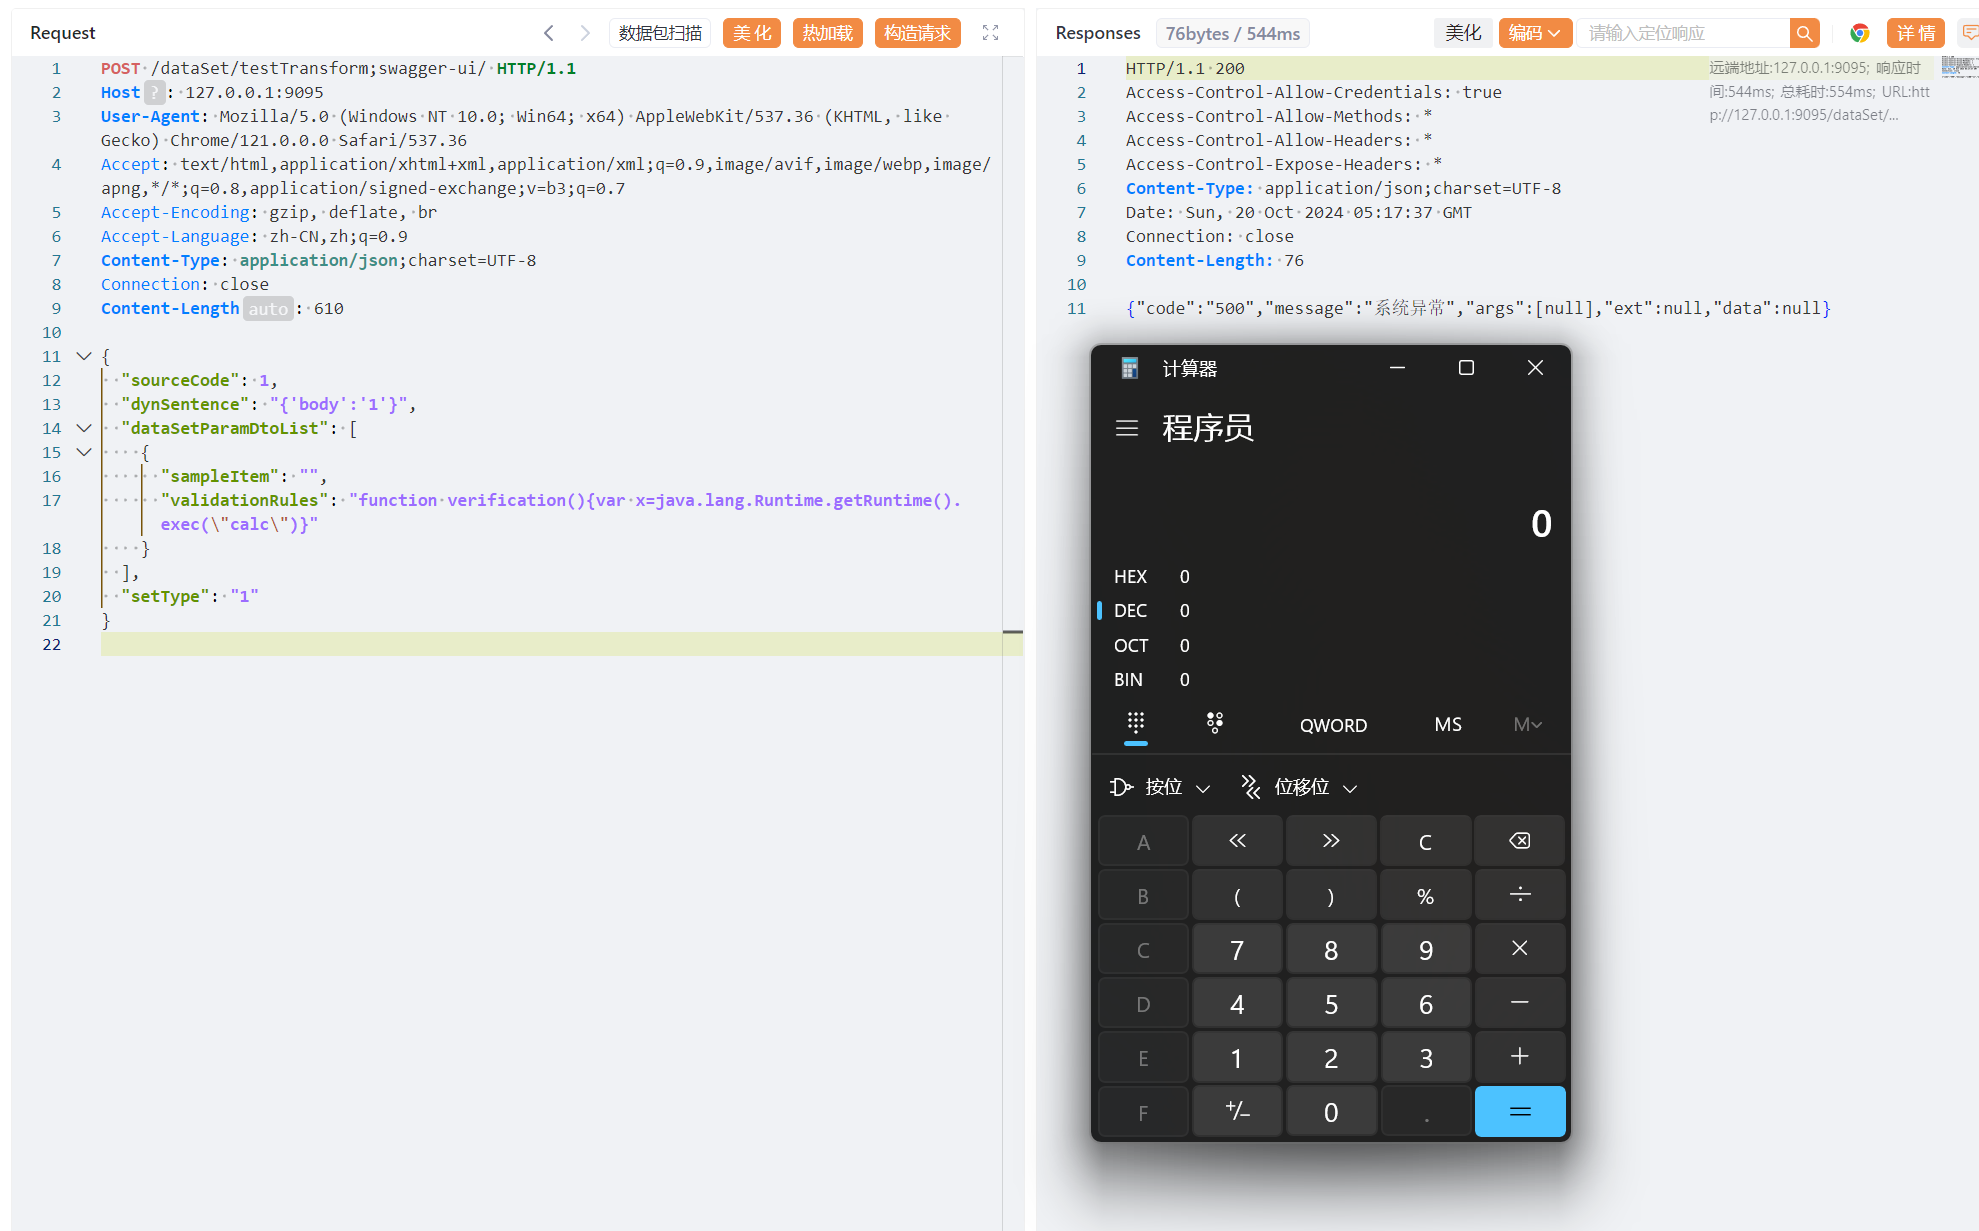
Task: Click the digit 1 key
Action: [1237, 1057]
